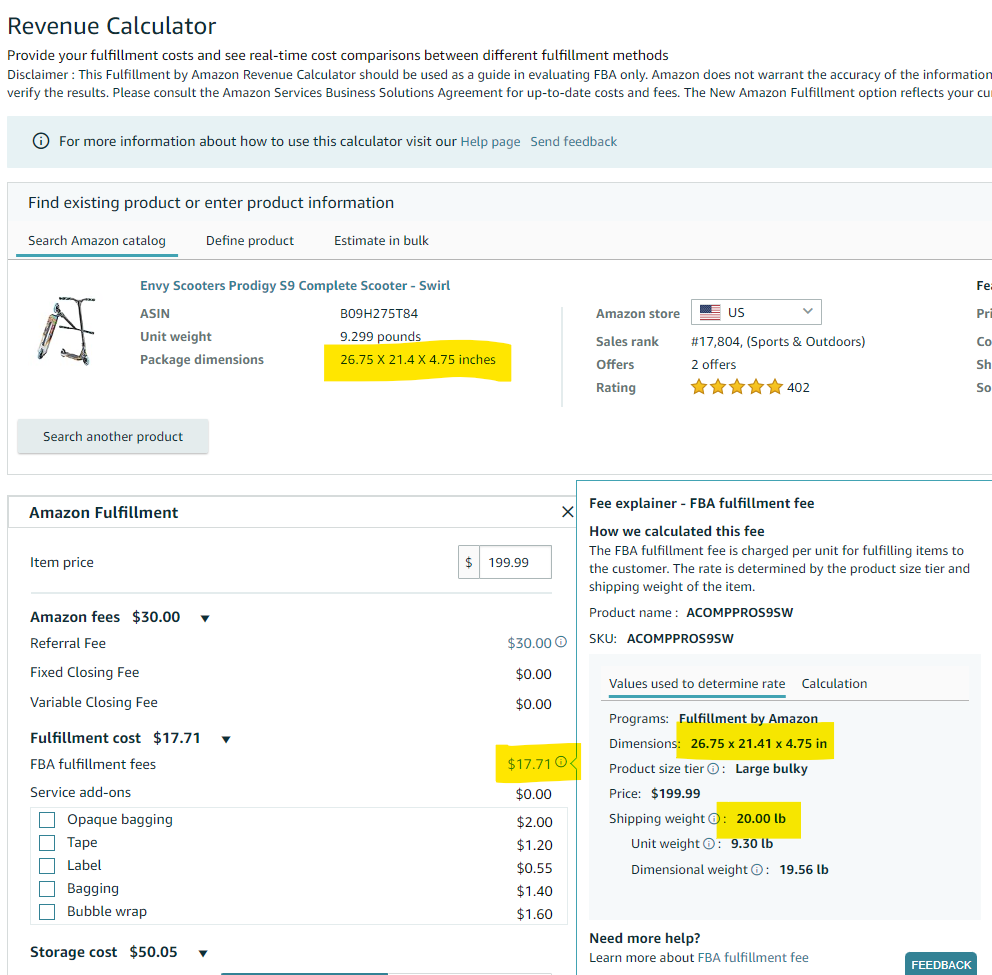Viewport: 992px width, 975px height.
Task: Go to Estimate in bulk tab
Action: point(381,240)
